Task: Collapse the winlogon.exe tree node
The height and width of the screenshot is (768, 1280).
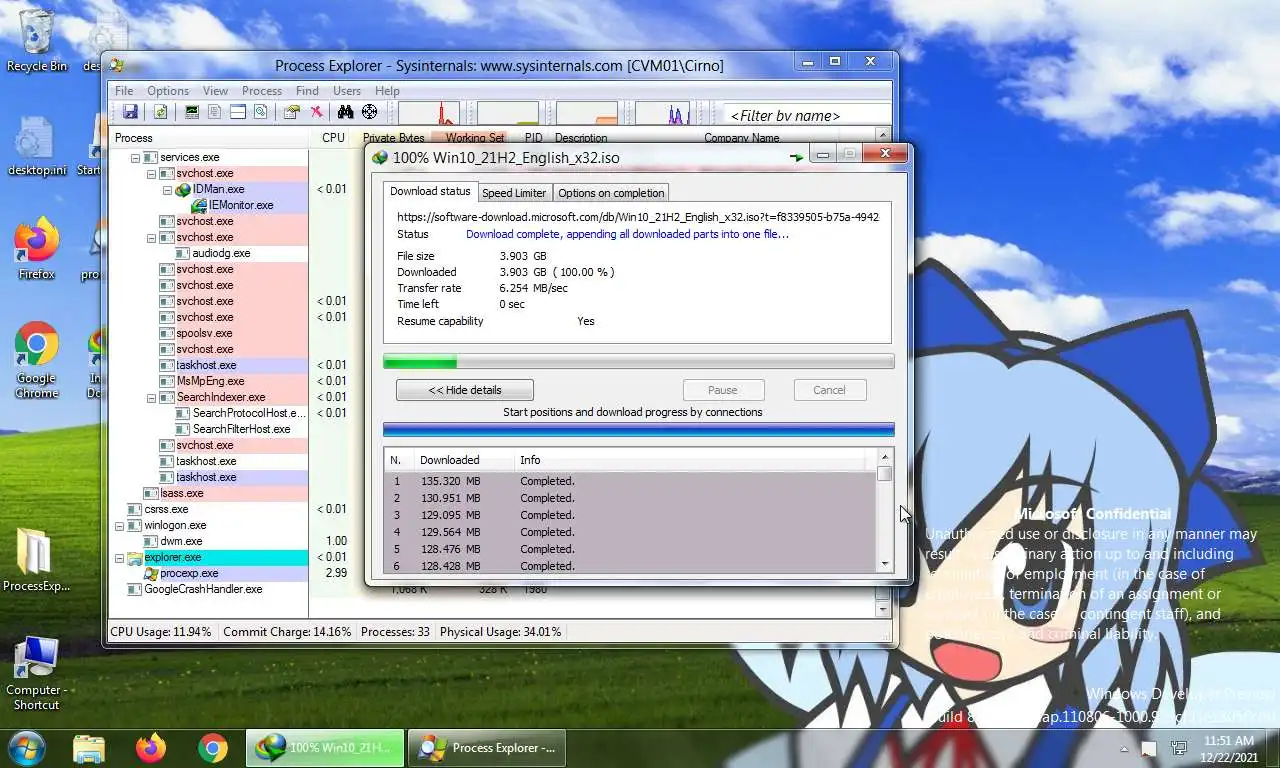Action: click(119, 526)
